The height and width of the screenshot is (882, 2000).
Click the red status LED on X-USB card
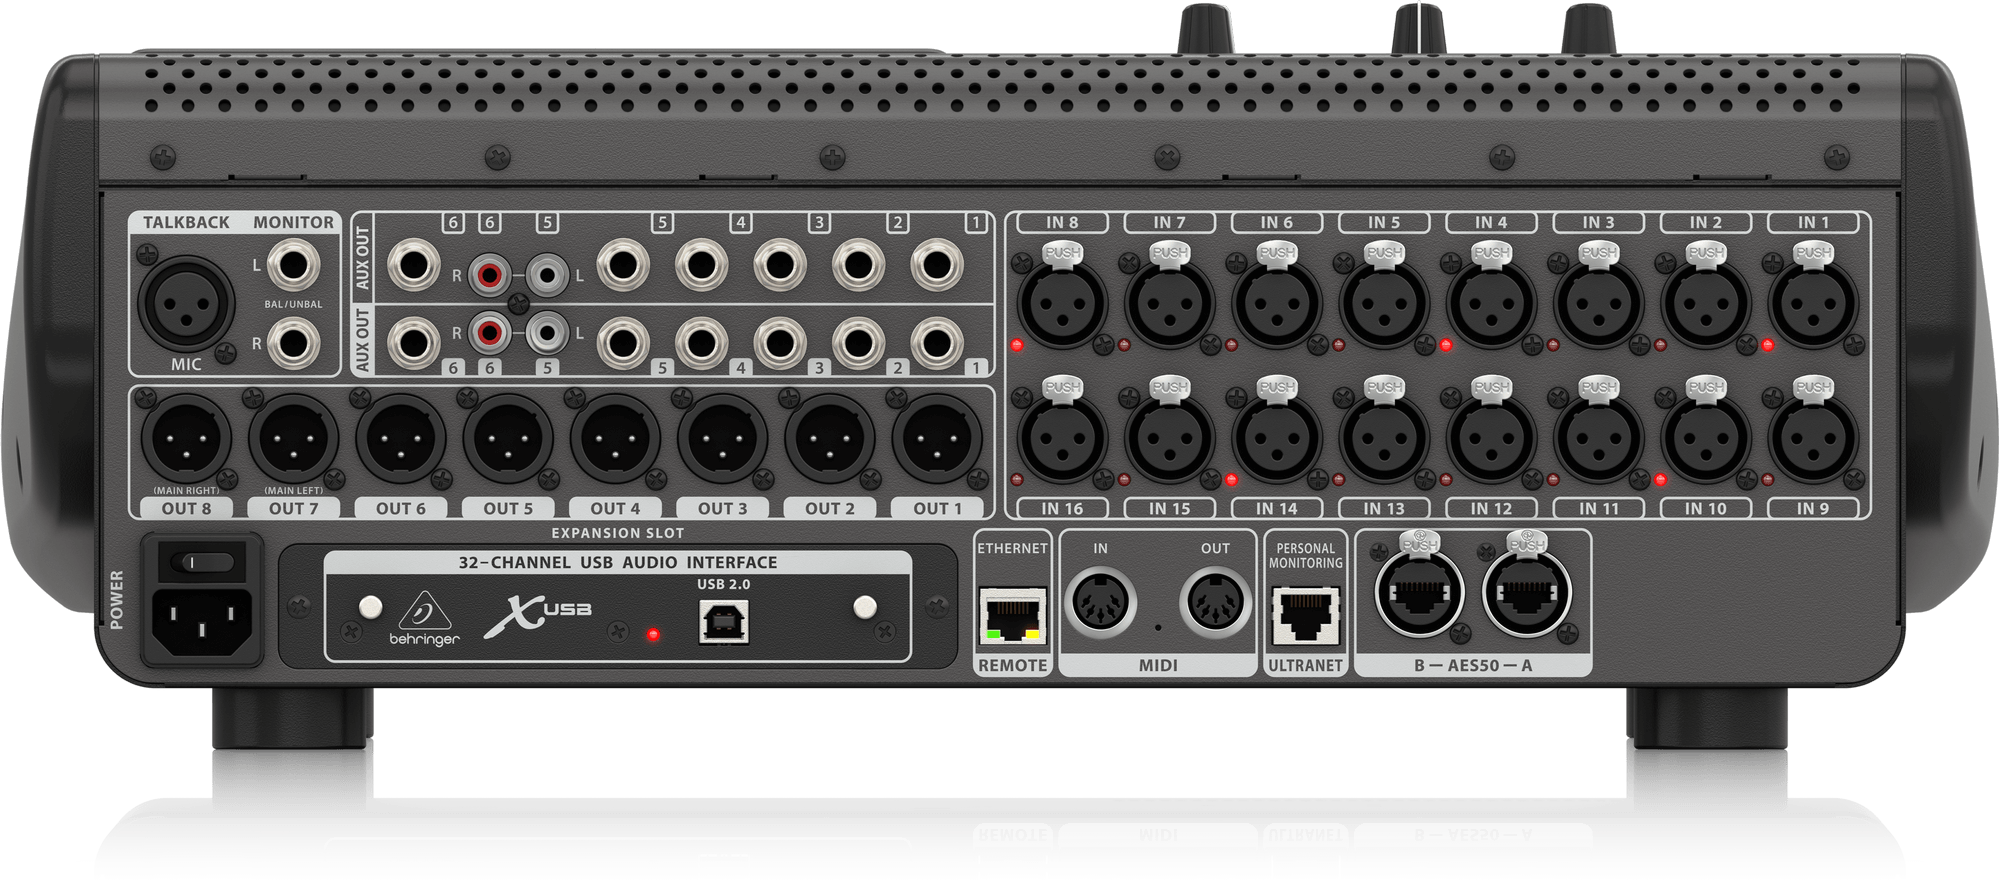click(x=652, y=634)
